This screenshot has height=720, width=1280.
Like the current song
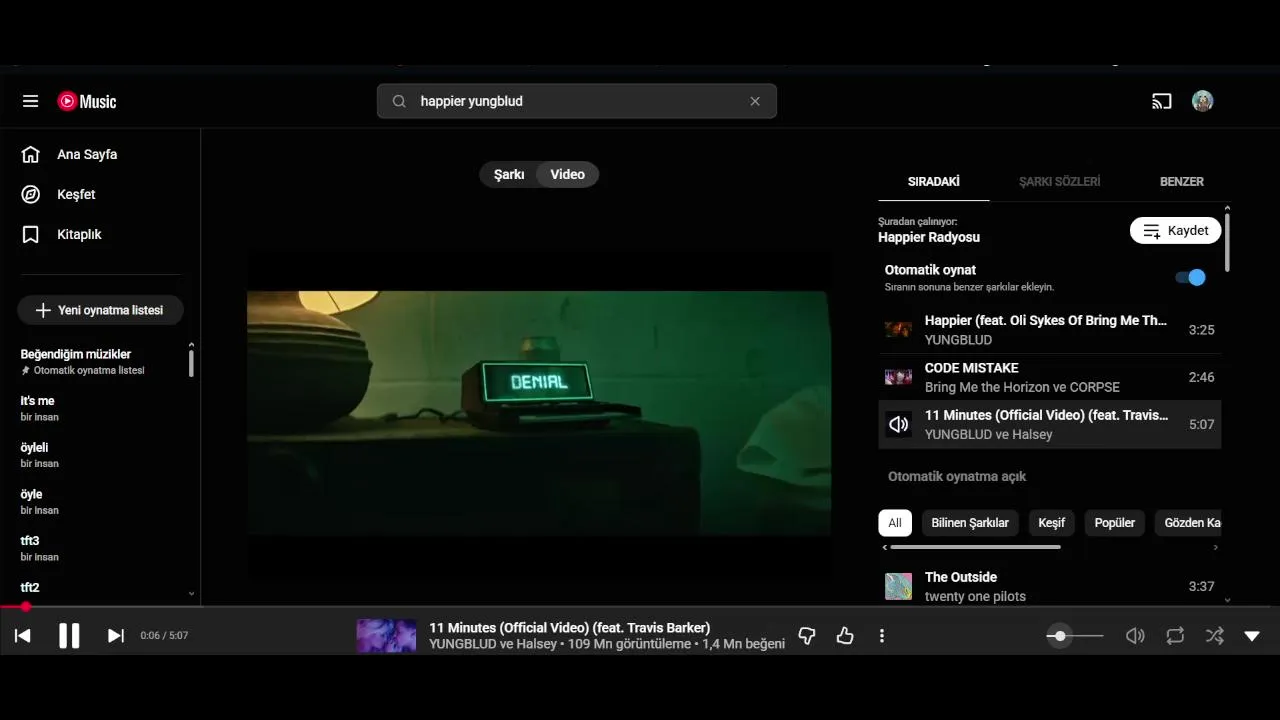pos(845,636)
